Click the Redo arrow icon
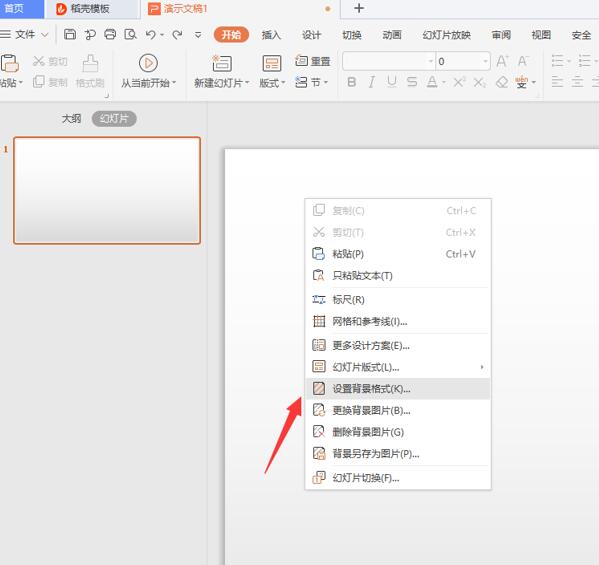This screenshot has height=565, width=599. point(177,35)
